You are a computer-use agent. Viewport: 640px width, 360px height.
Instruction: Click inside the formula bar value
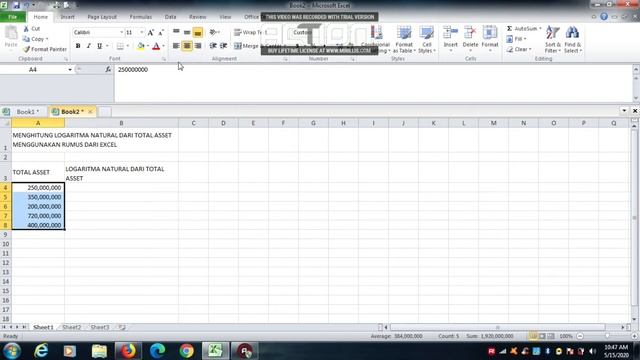pyautogui.click(x=133, y=70)
